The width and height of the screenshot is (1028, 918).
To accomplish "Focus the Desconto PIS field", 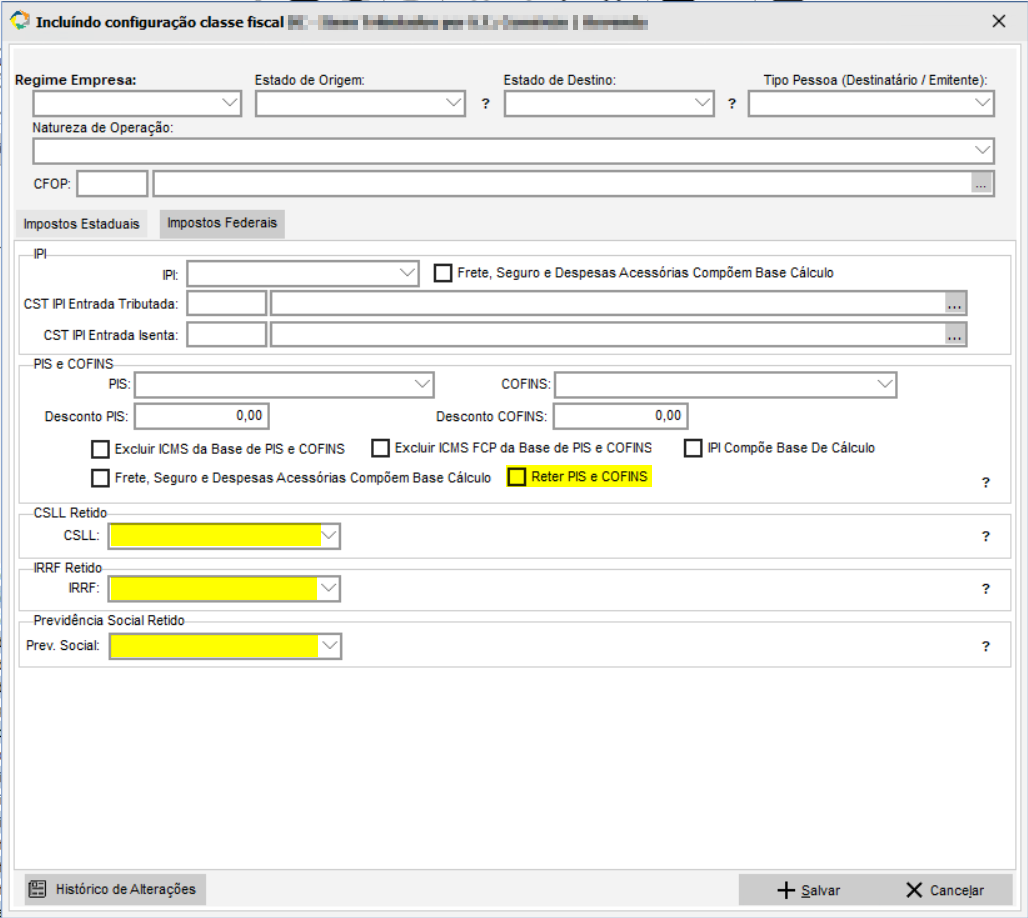I will (202, 416).
